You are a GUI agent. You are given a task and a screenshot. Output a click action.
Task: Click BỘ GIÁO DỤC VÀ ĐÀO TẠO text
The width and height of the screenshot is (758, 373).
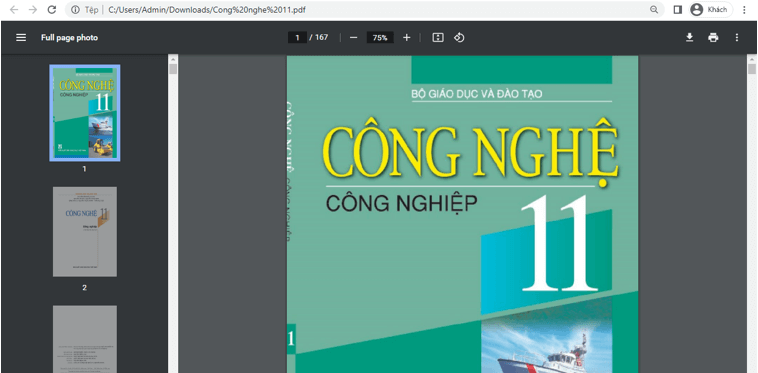pos(477,94)
